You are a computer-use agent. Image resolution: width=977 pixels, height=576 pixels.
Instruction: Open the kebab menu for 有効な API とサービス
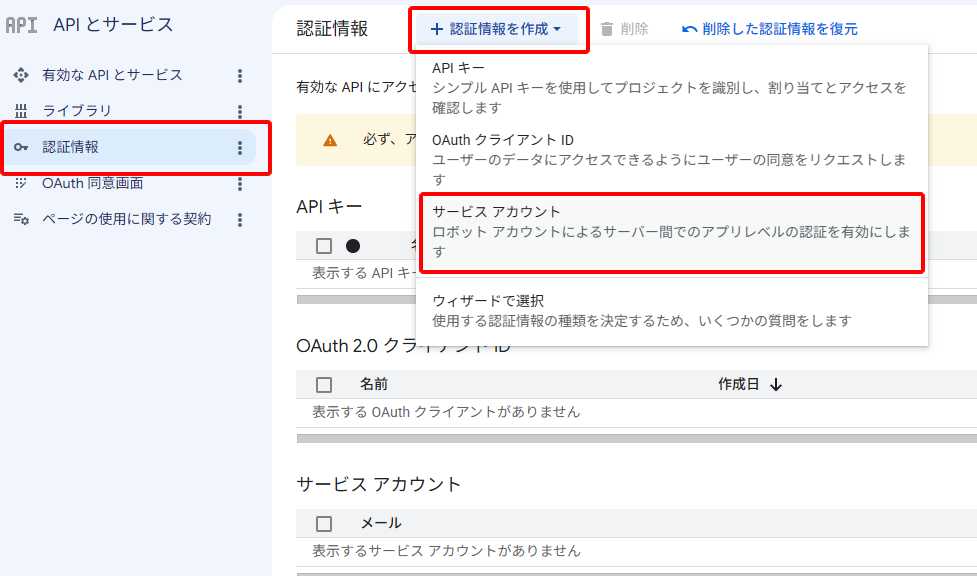click(240, 76)
